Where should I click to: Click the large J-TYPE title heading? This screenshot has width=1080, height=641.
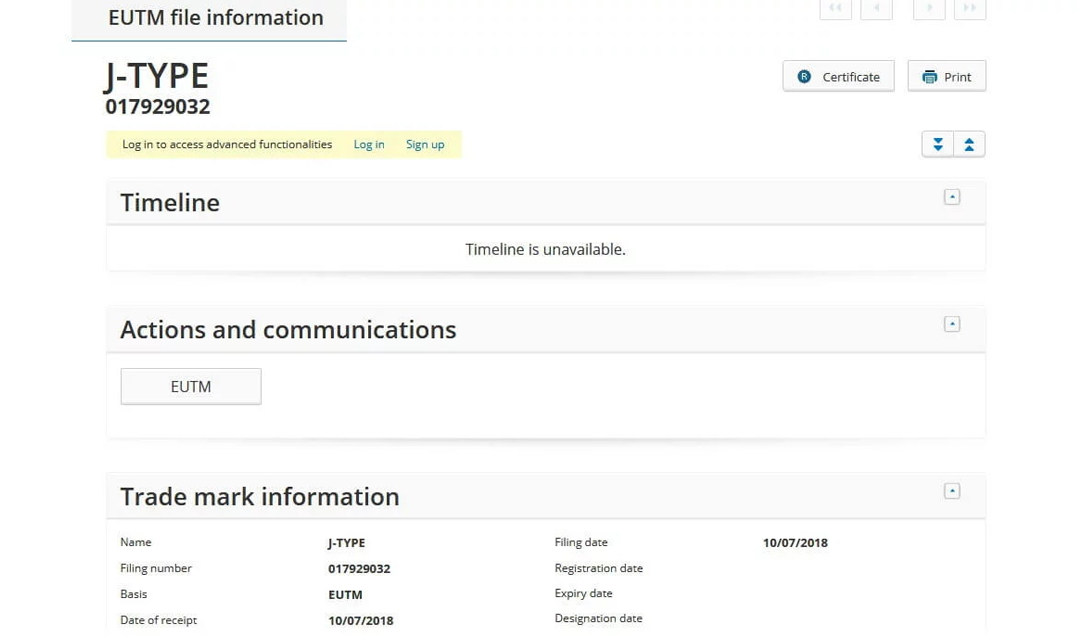[157, 76]
